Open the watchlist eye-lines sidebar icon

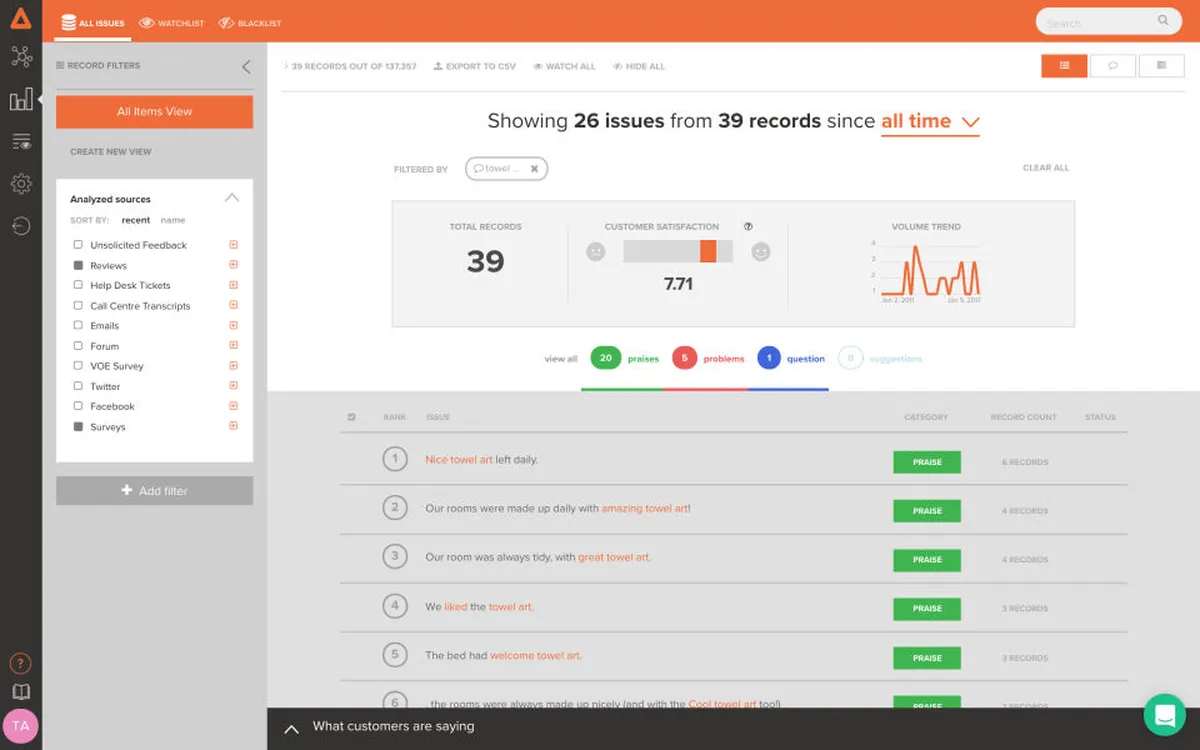[x=21, y=142]
